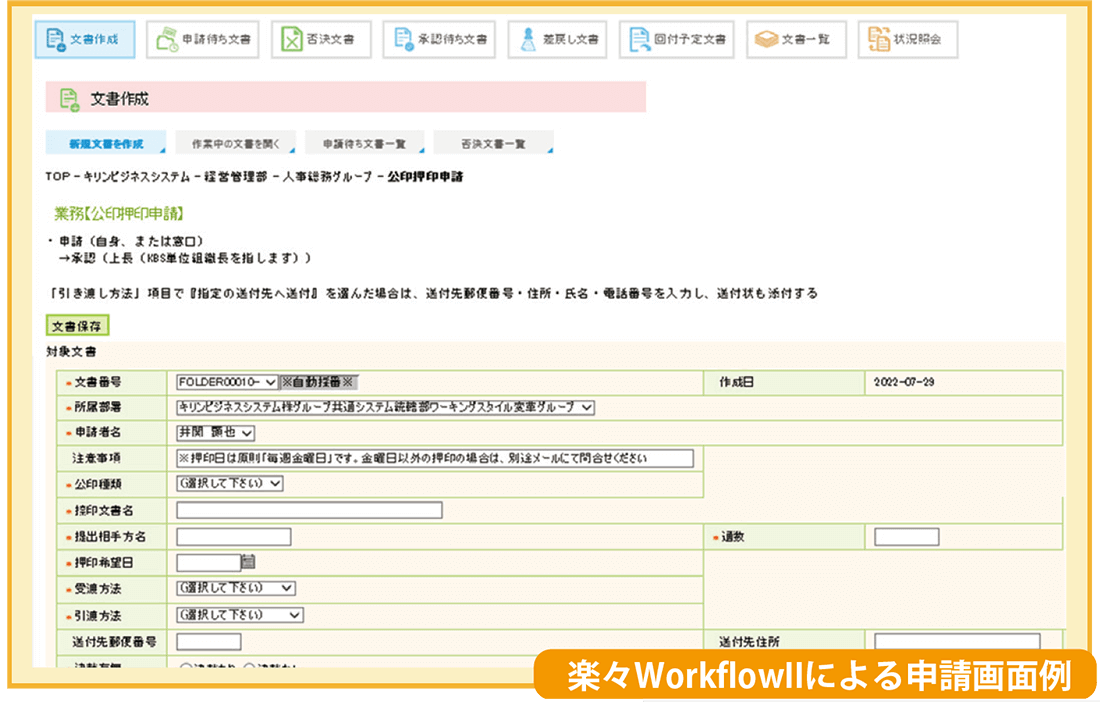Open 申請待ち文書 from top toolbar
Image resolution: width=1100 pixels, height=702 pixels.
coord(203,39)
